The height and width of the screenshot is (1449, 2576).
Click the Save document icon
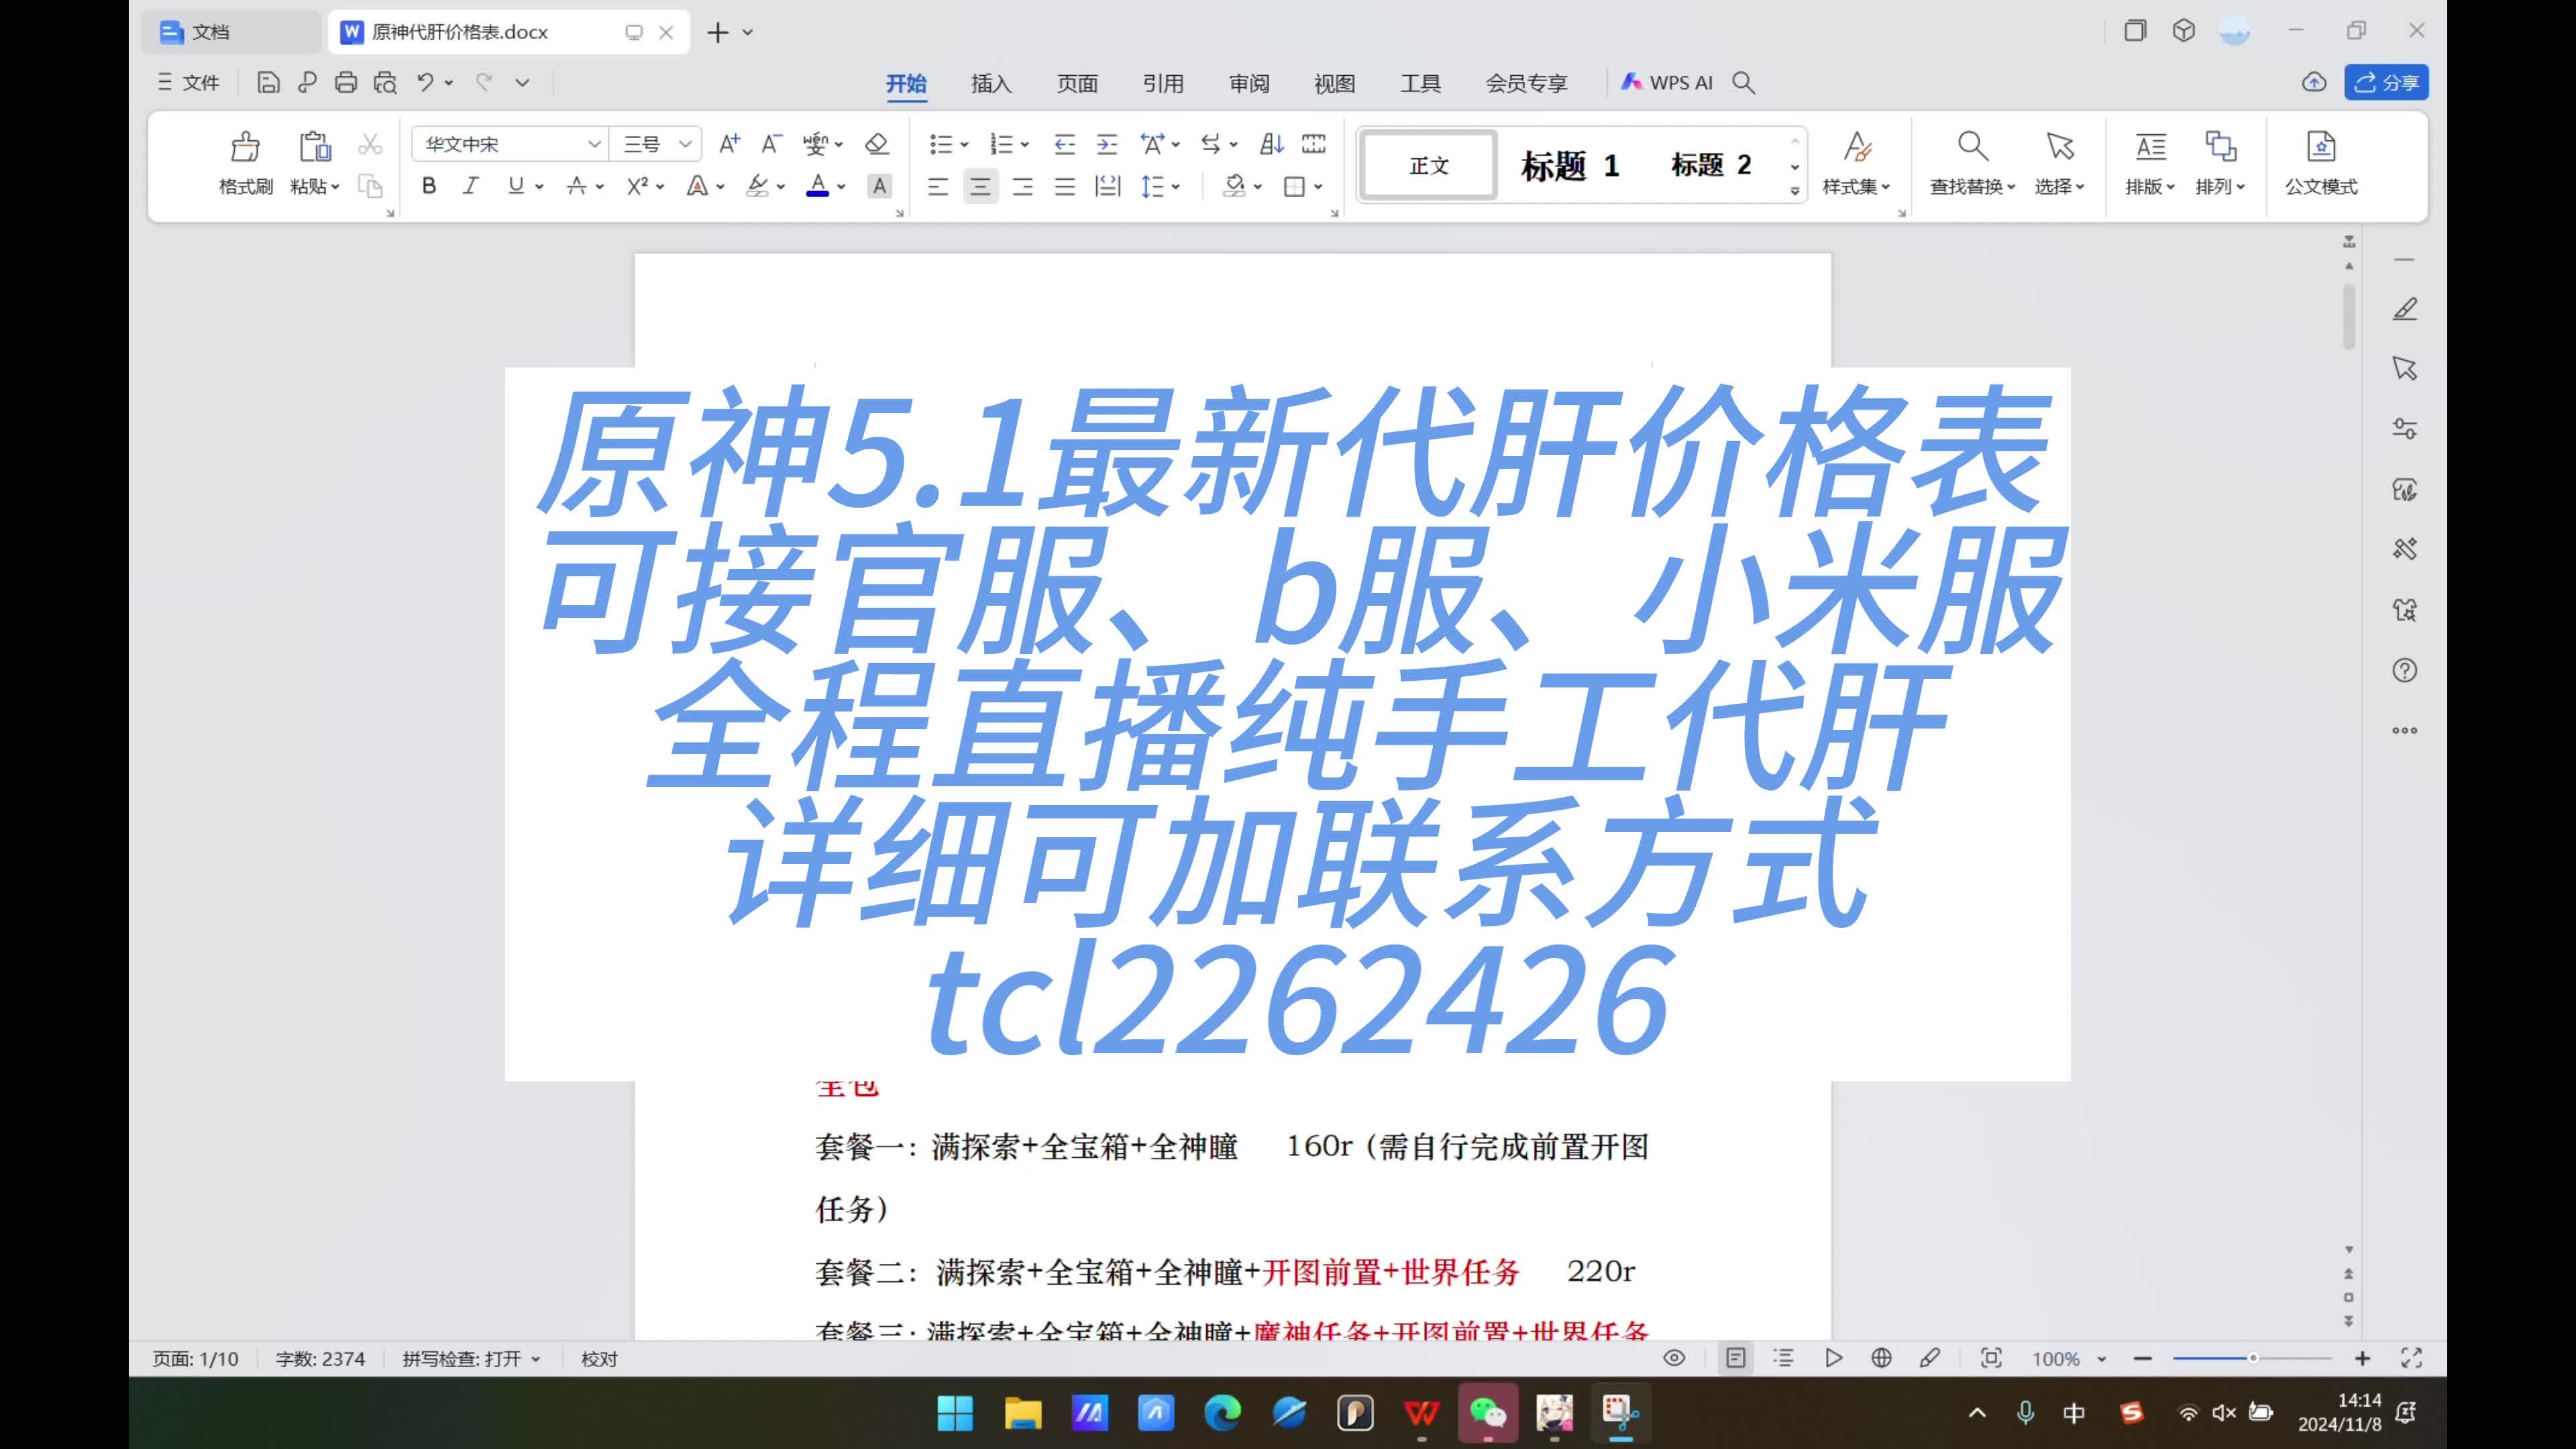pyautogui.click(x=268, y=83)
